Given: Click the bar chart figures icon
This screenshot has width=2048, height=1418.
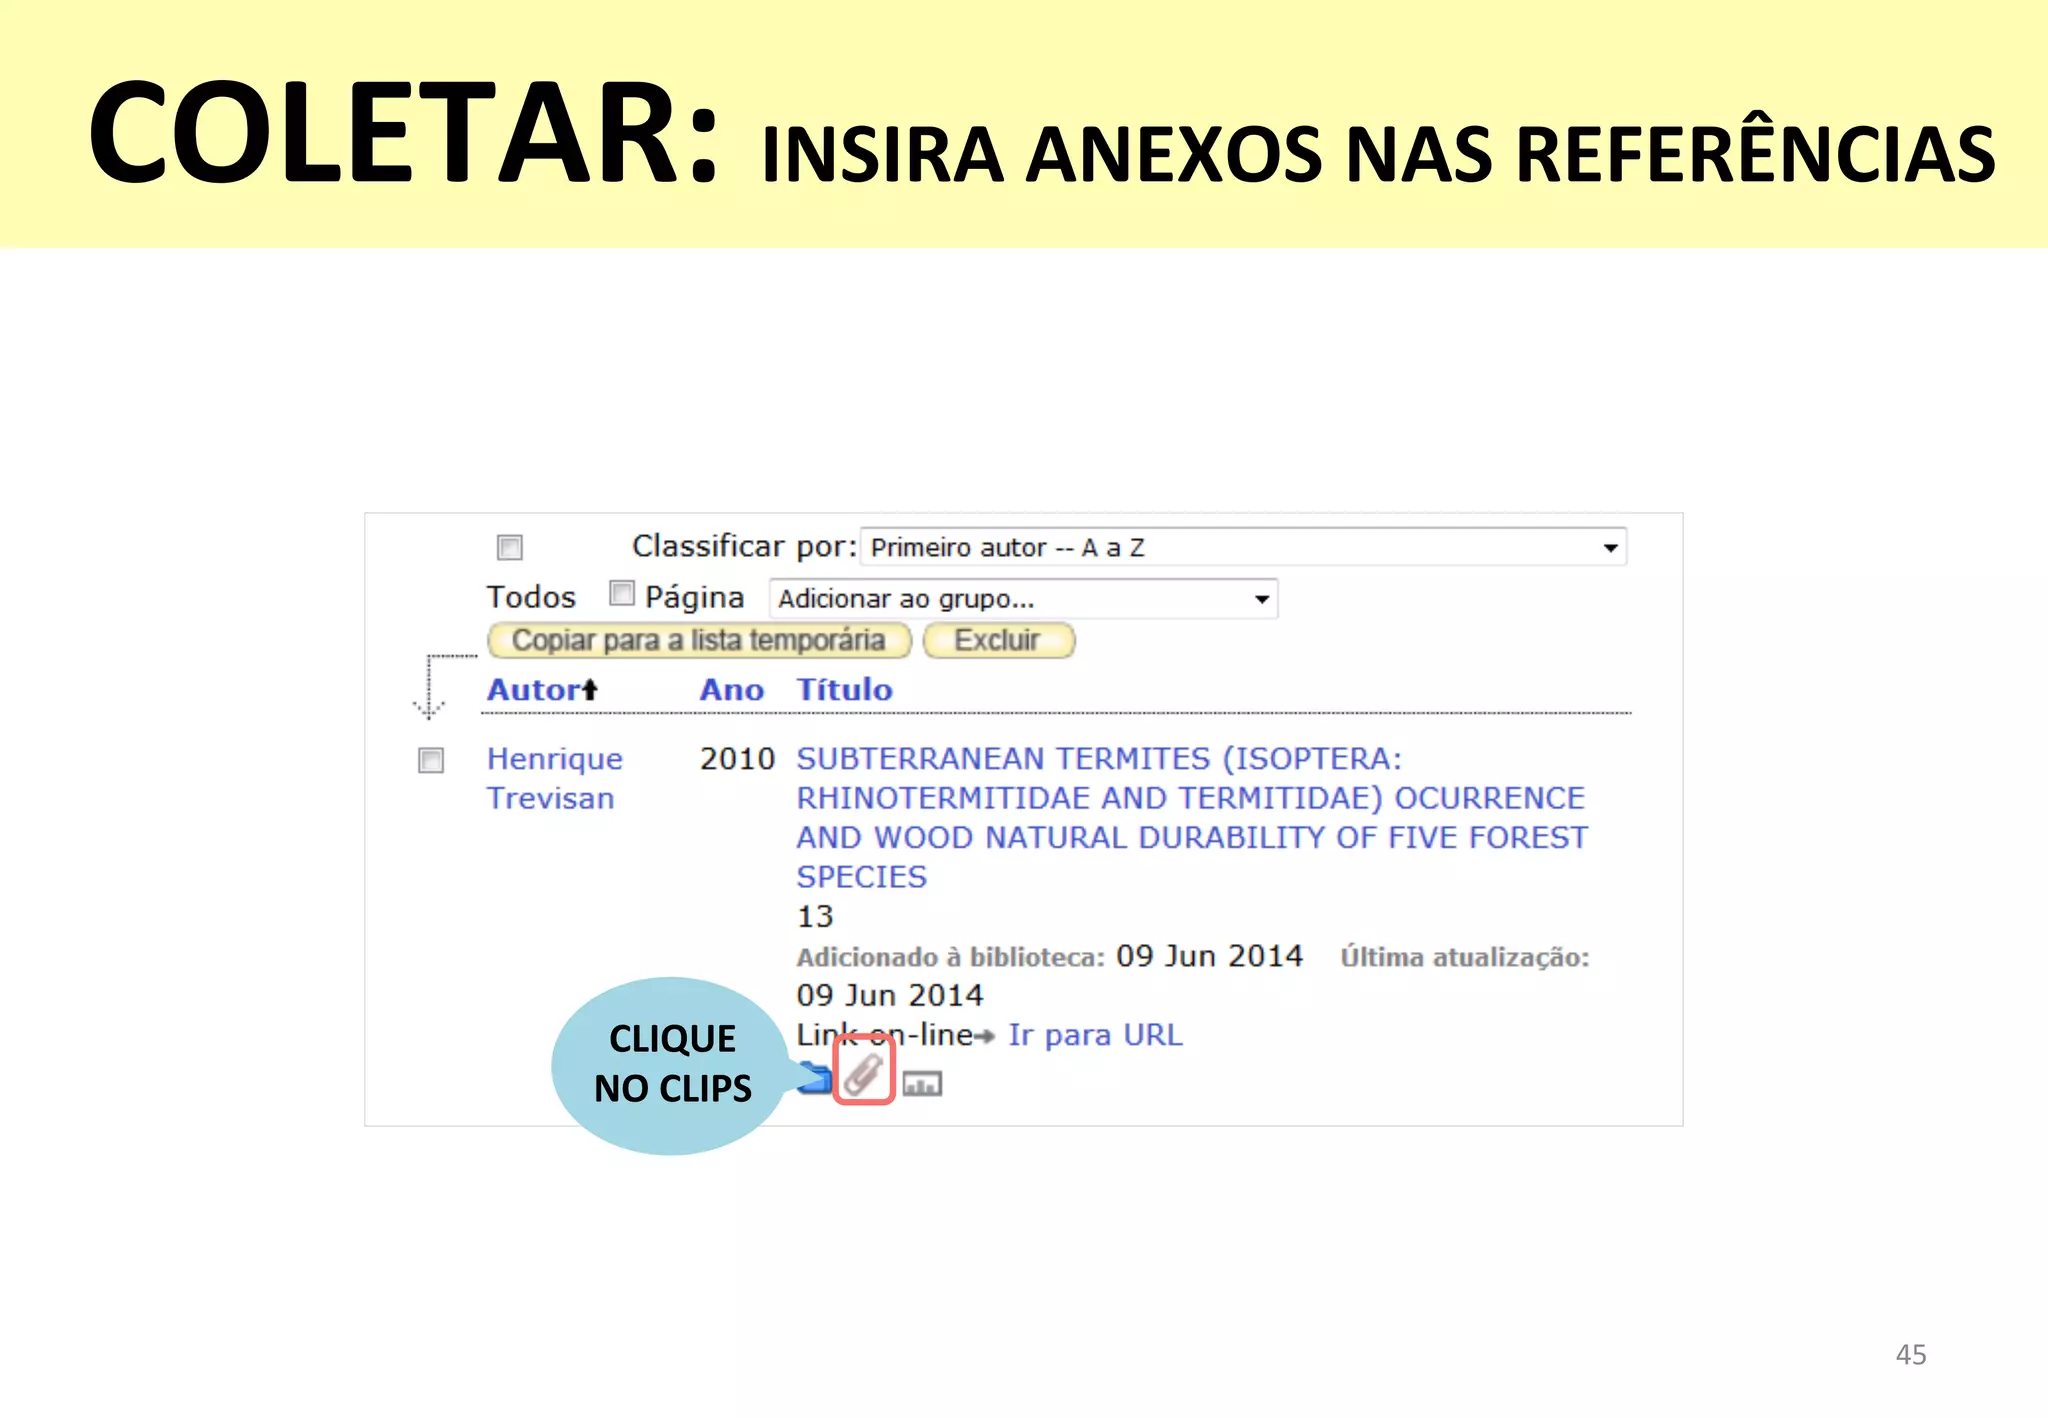Looking at the screenshot, I should click(x=922, y=1083).
